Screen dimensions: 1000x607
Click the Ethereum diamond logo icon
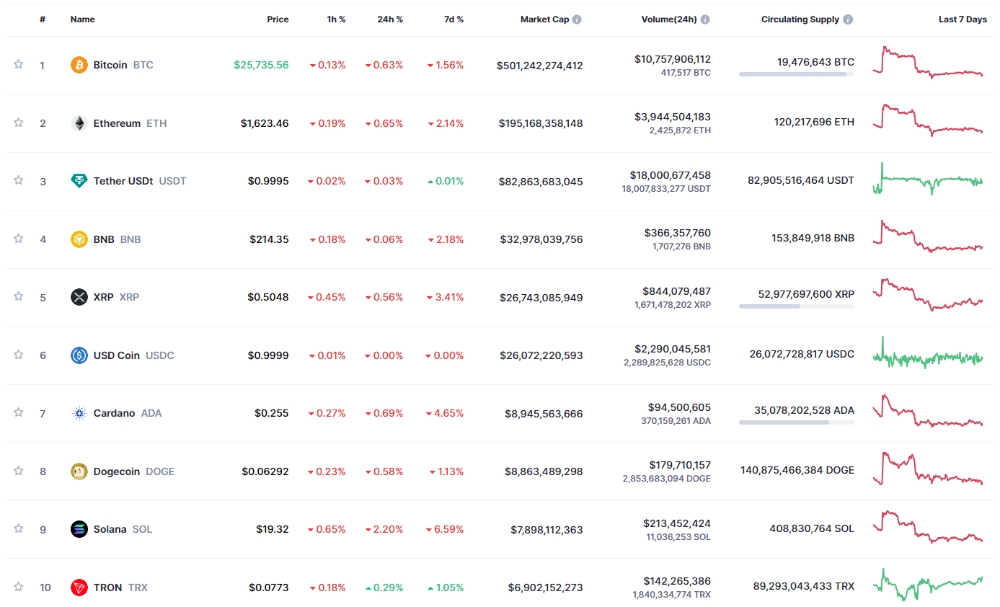point(79,123)
